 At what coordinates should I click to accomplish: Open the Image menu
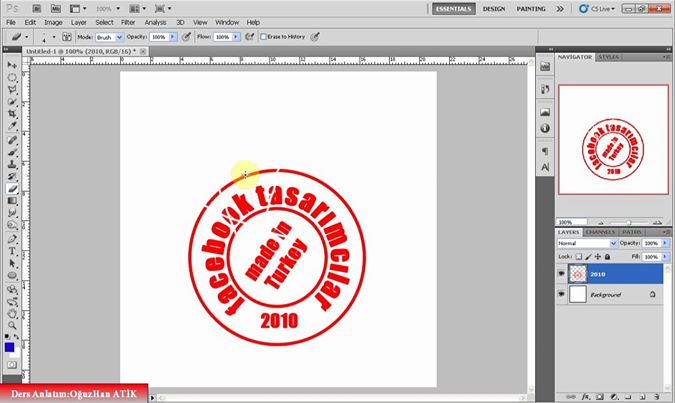[53, 22]
